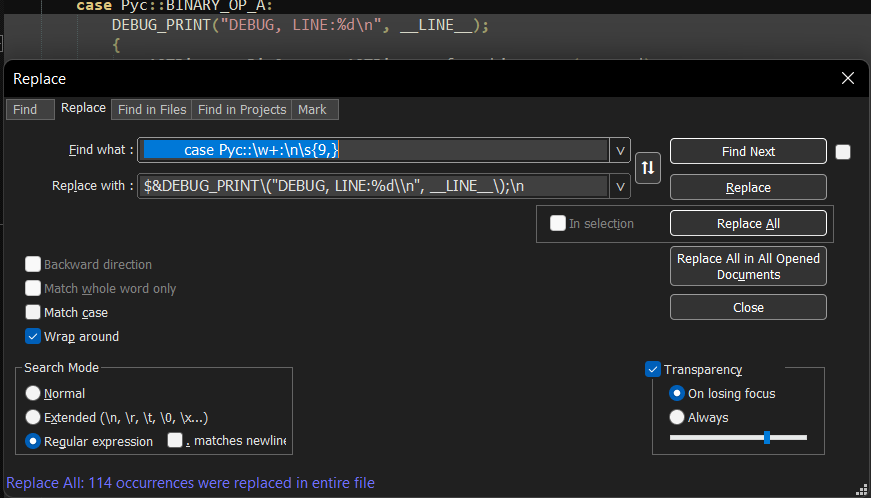
Task: Expand the Find what history dropdown
Action: point(620,150)
